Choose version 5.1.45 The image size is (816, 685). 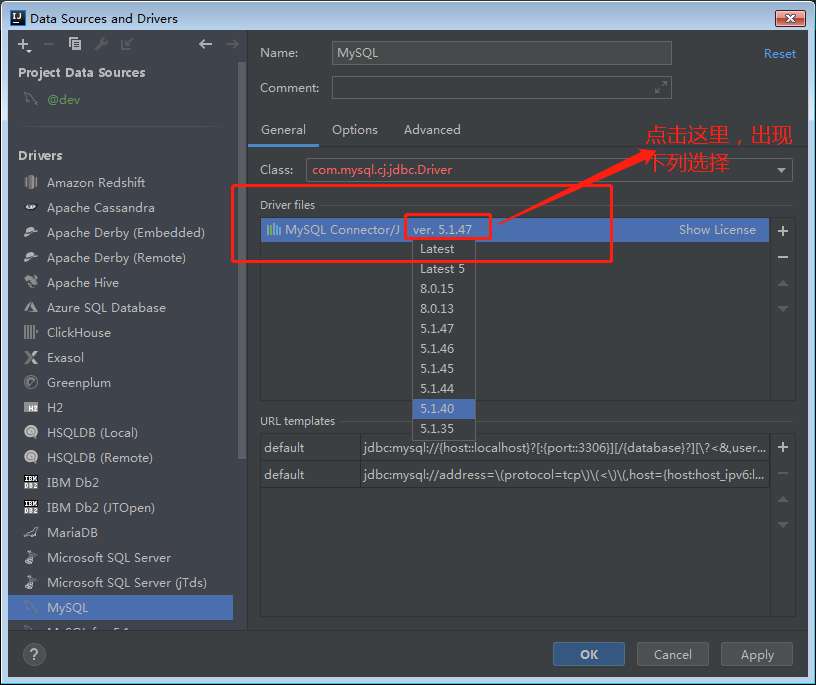point(444,369)
